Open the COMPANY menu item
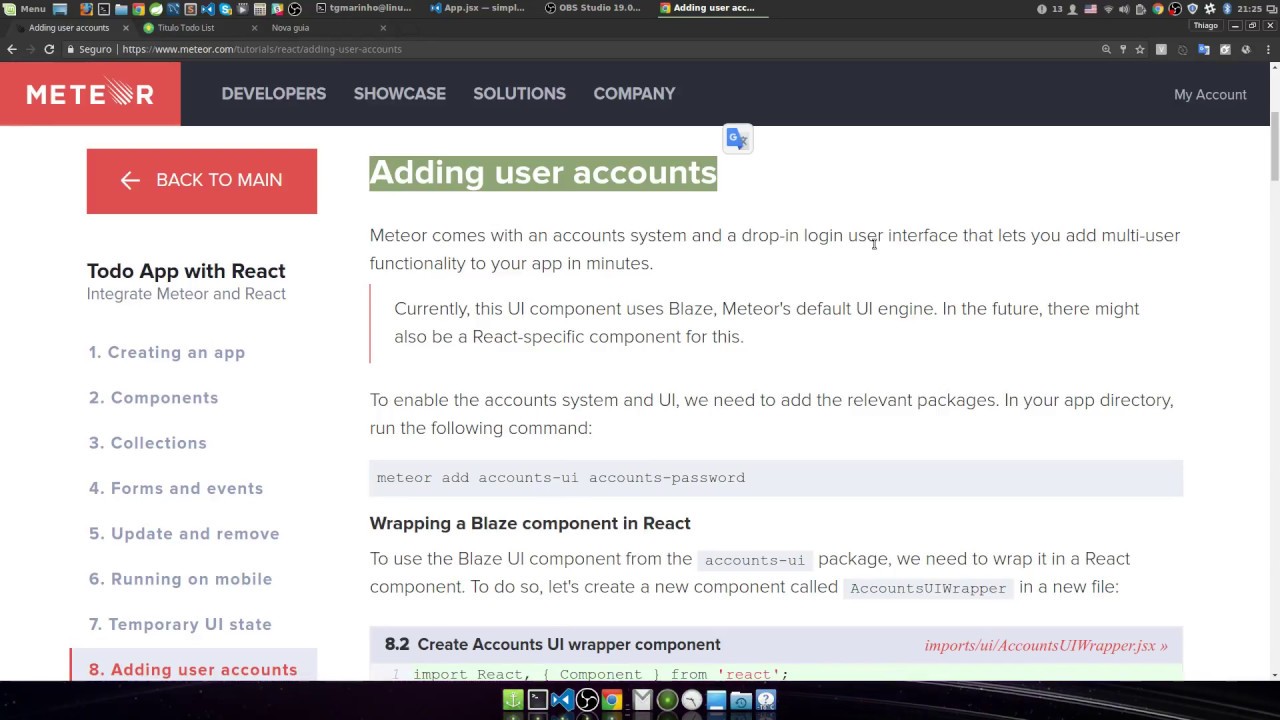The height and width of the screenshot is (720, 1280). [x=634, y=94]
